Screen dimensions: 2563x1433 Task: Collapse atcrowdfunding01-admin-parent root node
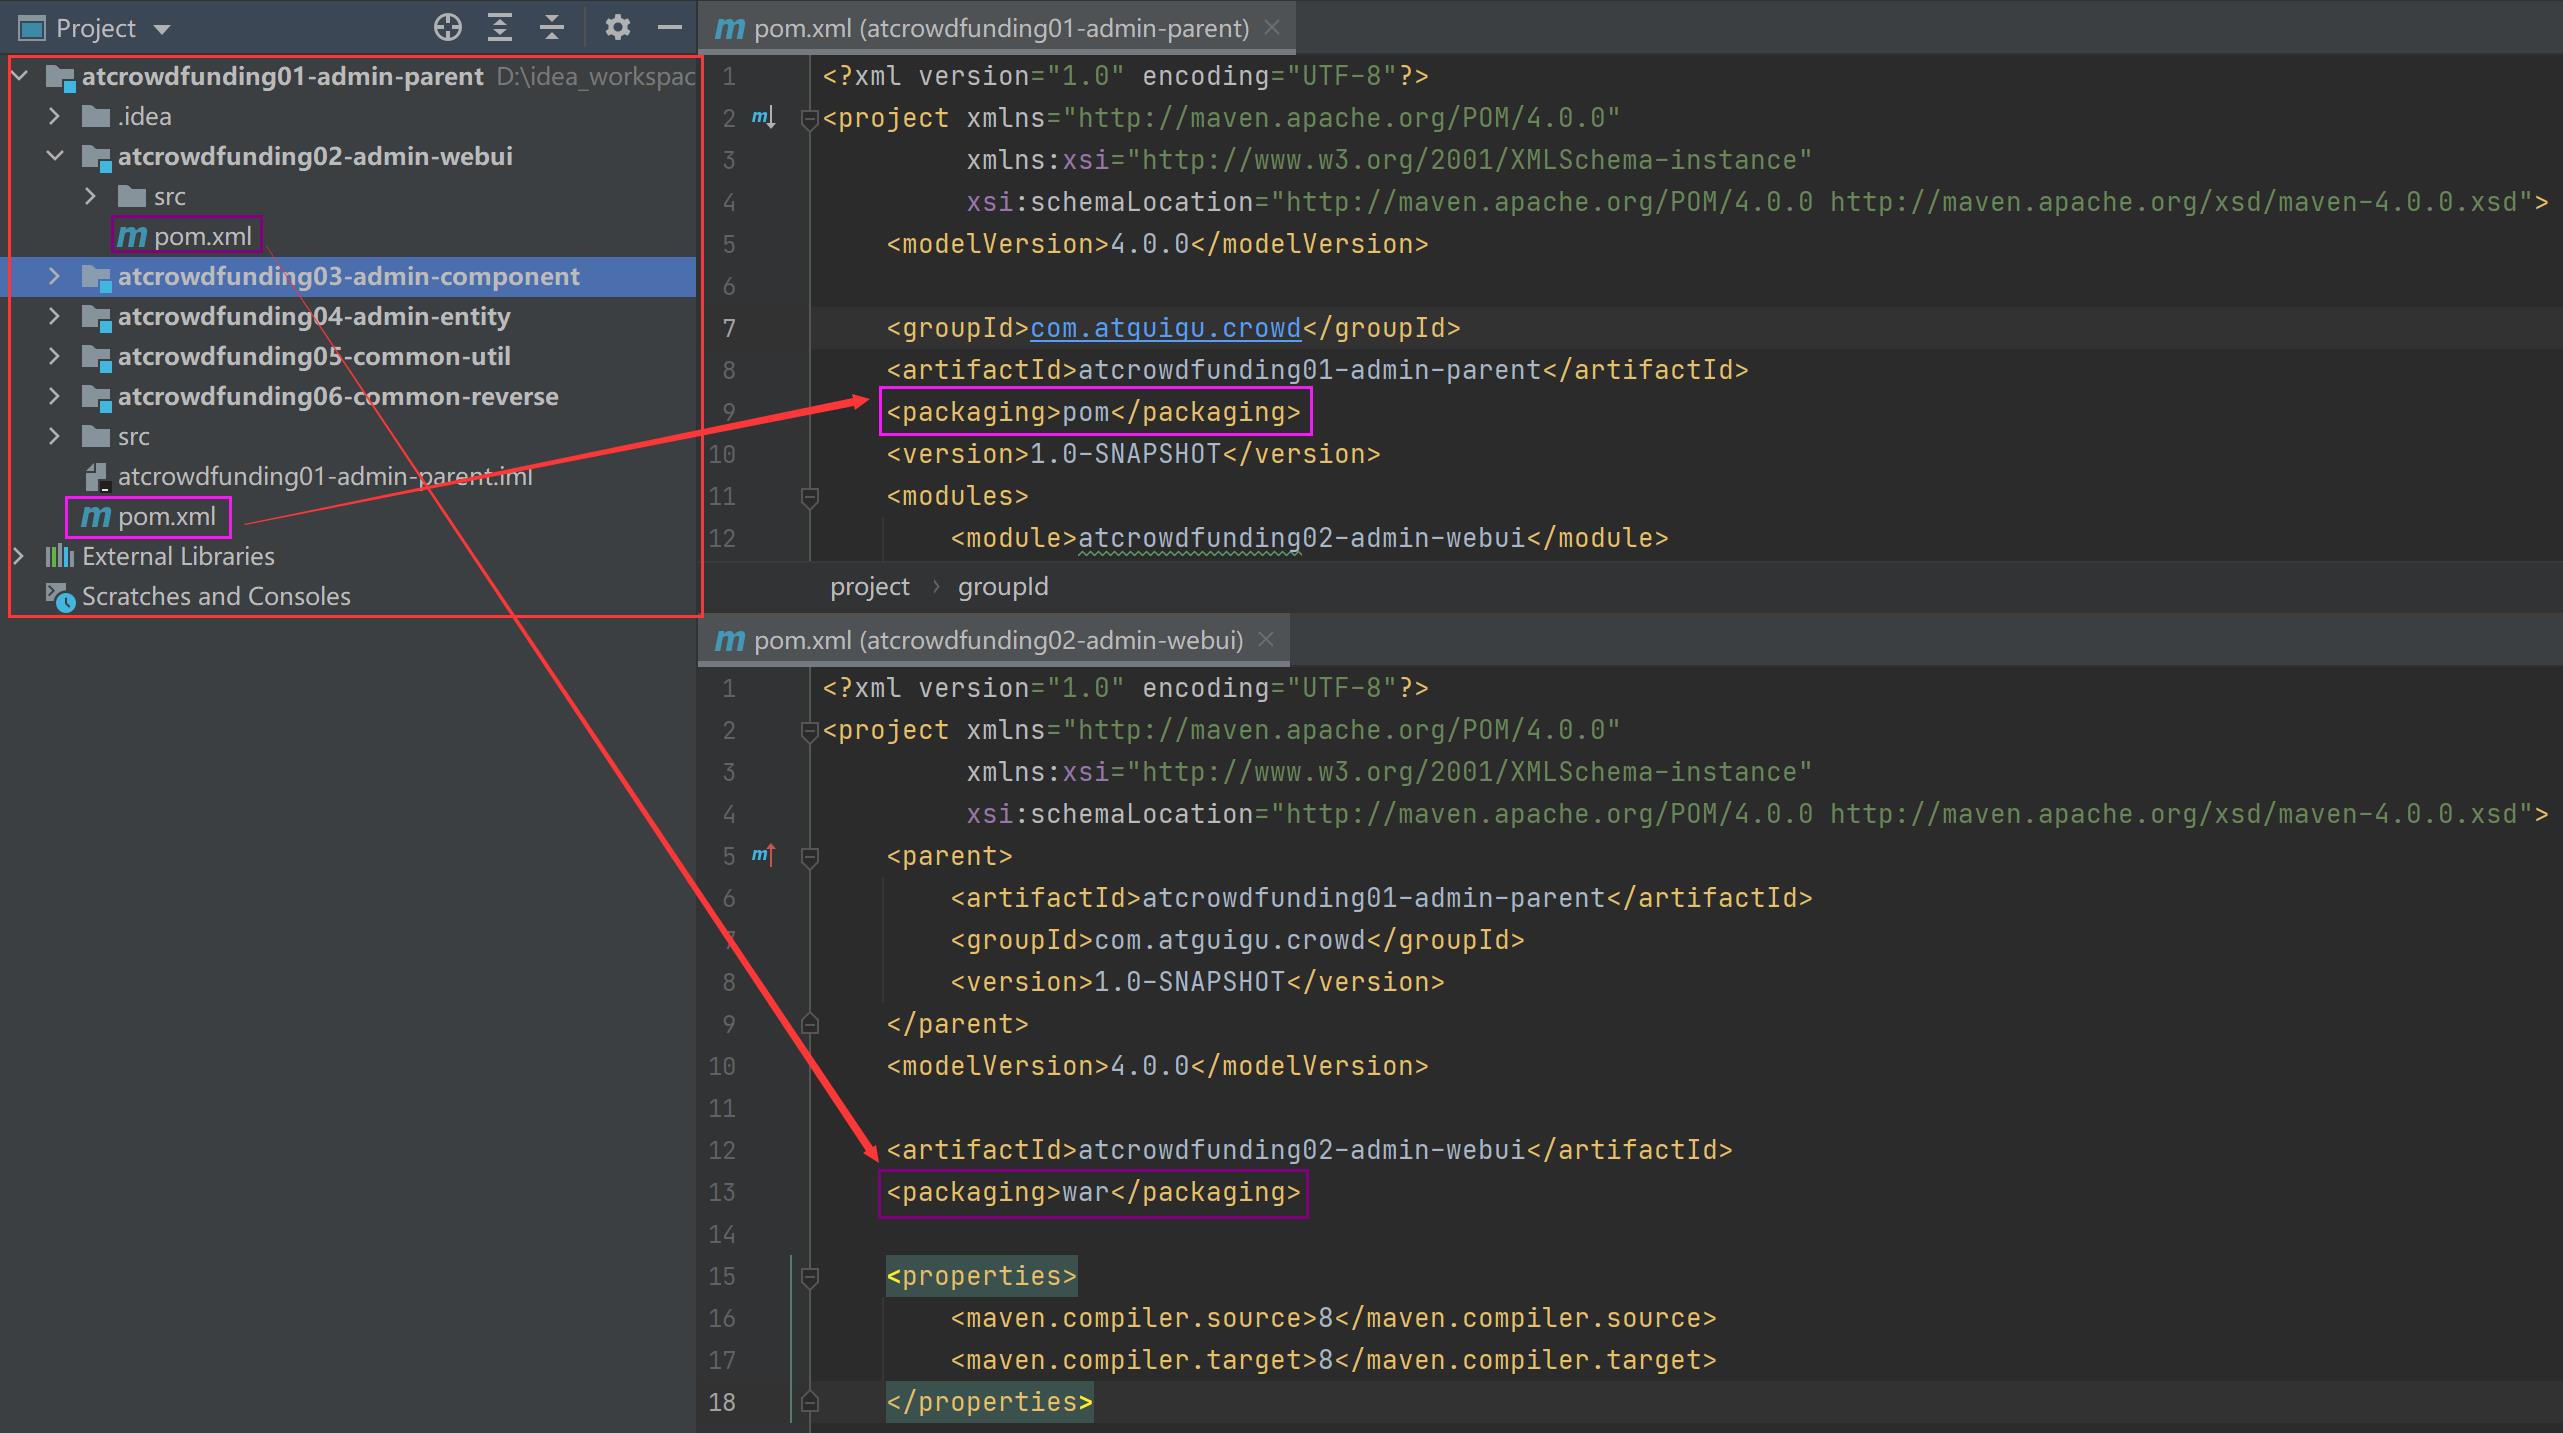19,76
